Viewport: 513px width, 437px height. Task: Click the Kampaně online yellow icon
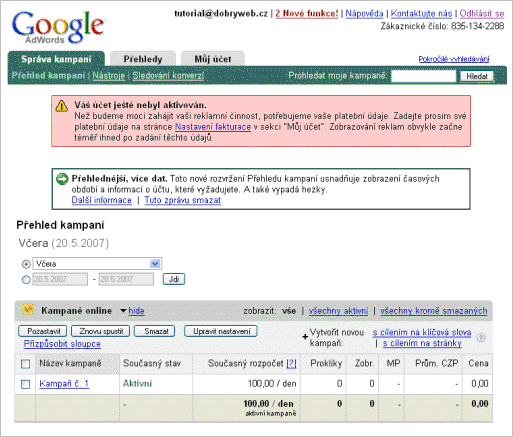click(x=28, y=310)
